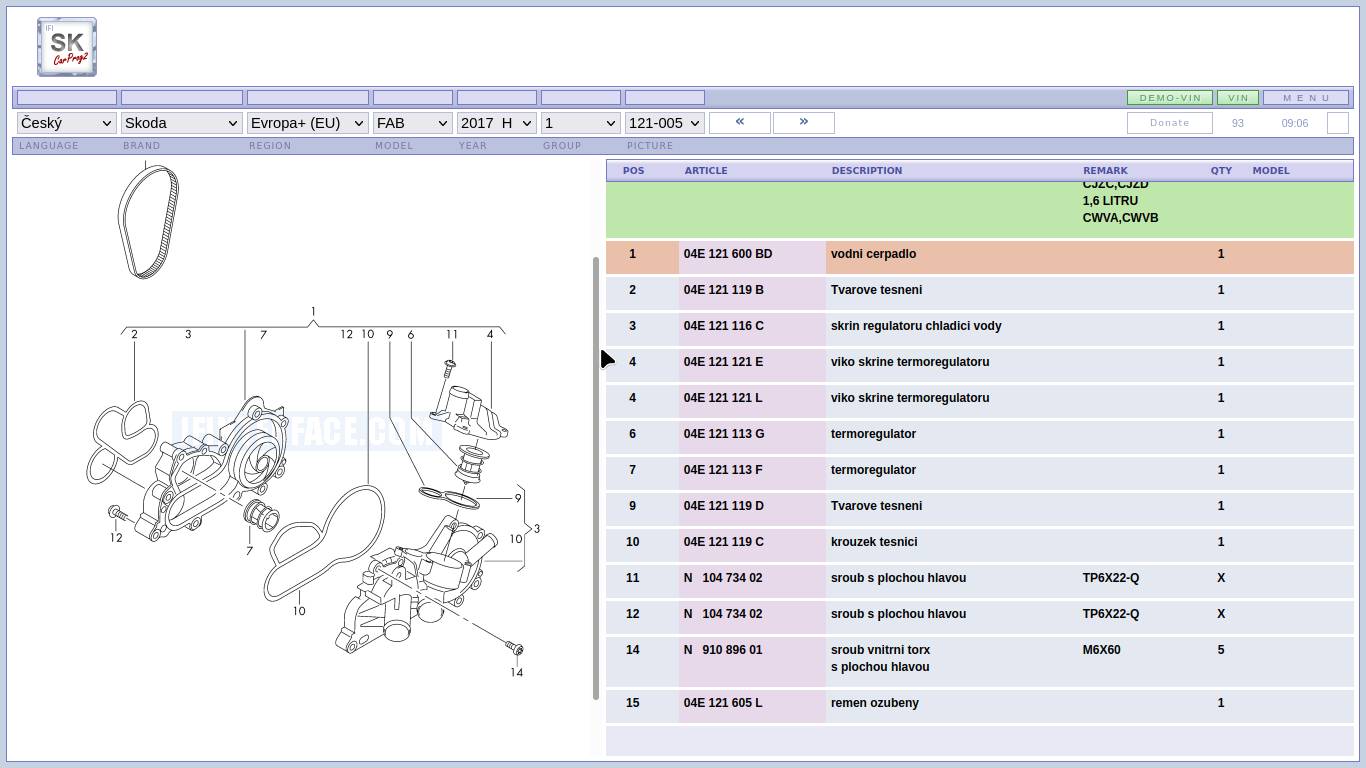Click description 'sroub vnitrni torx'

pyautogui.click(x=880, y=650)
